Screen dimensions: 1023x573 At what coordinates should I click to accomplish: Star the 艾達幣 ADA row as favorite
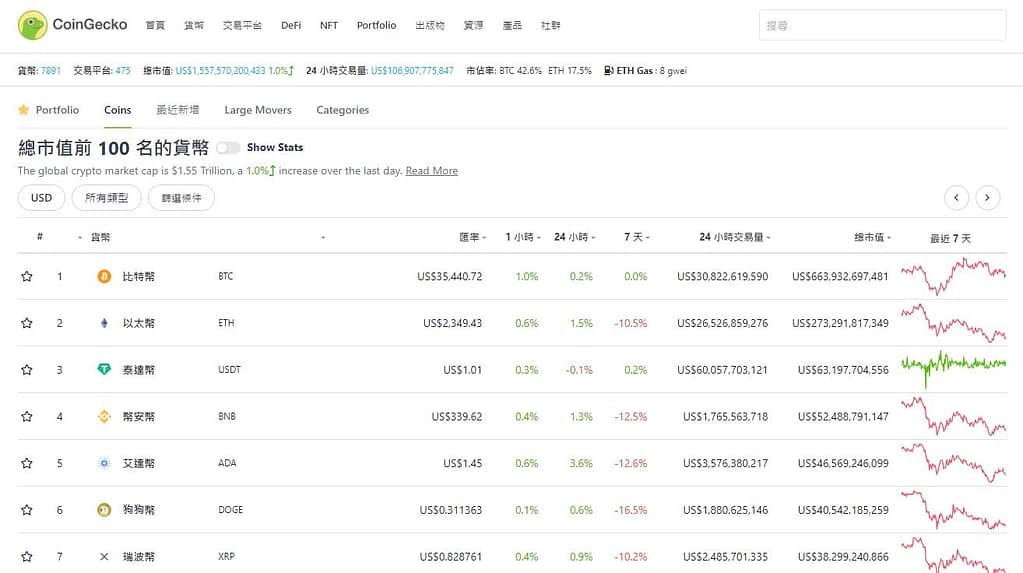click(27, 463)
